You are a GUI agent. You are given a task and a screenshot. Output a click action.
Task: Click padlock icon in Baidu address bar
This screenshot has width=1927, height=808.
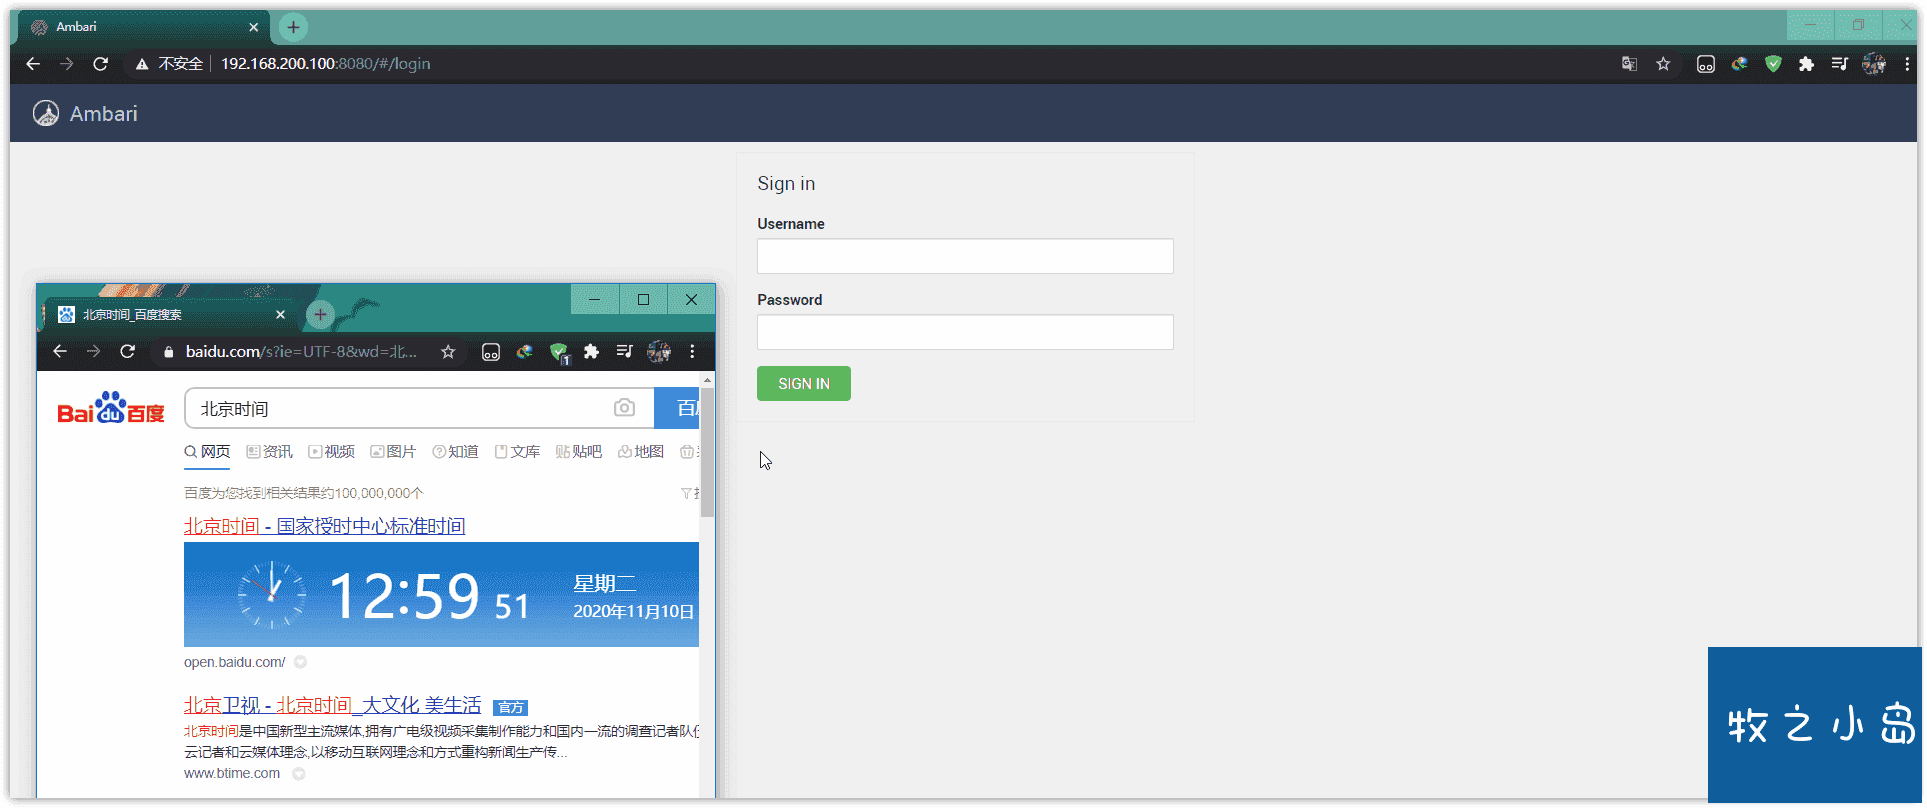pyautogui.click(x=168, y=352)
